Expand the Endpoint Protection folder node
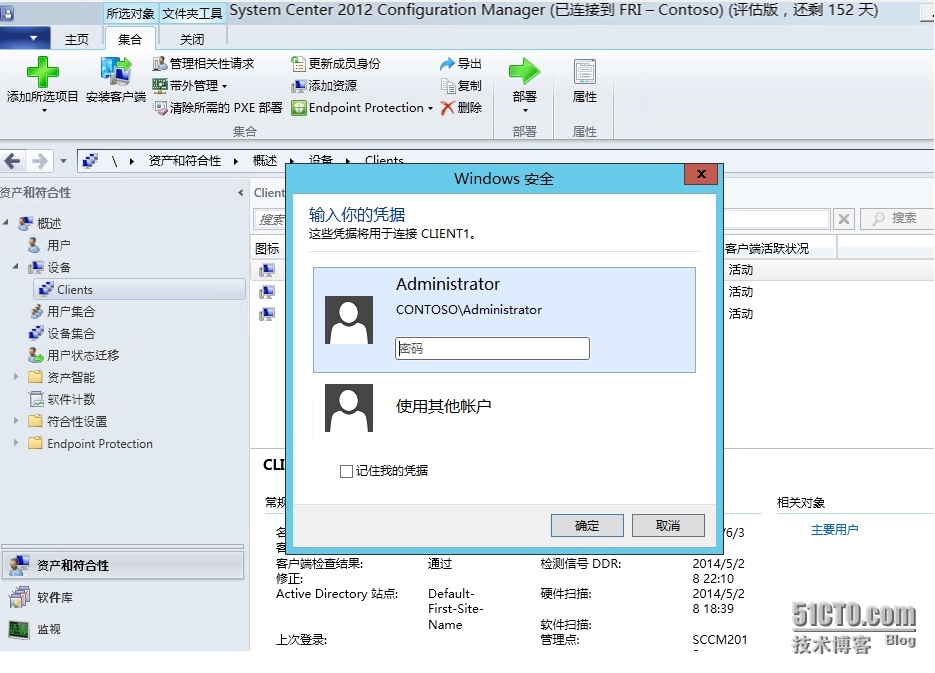 pos(16,443)
